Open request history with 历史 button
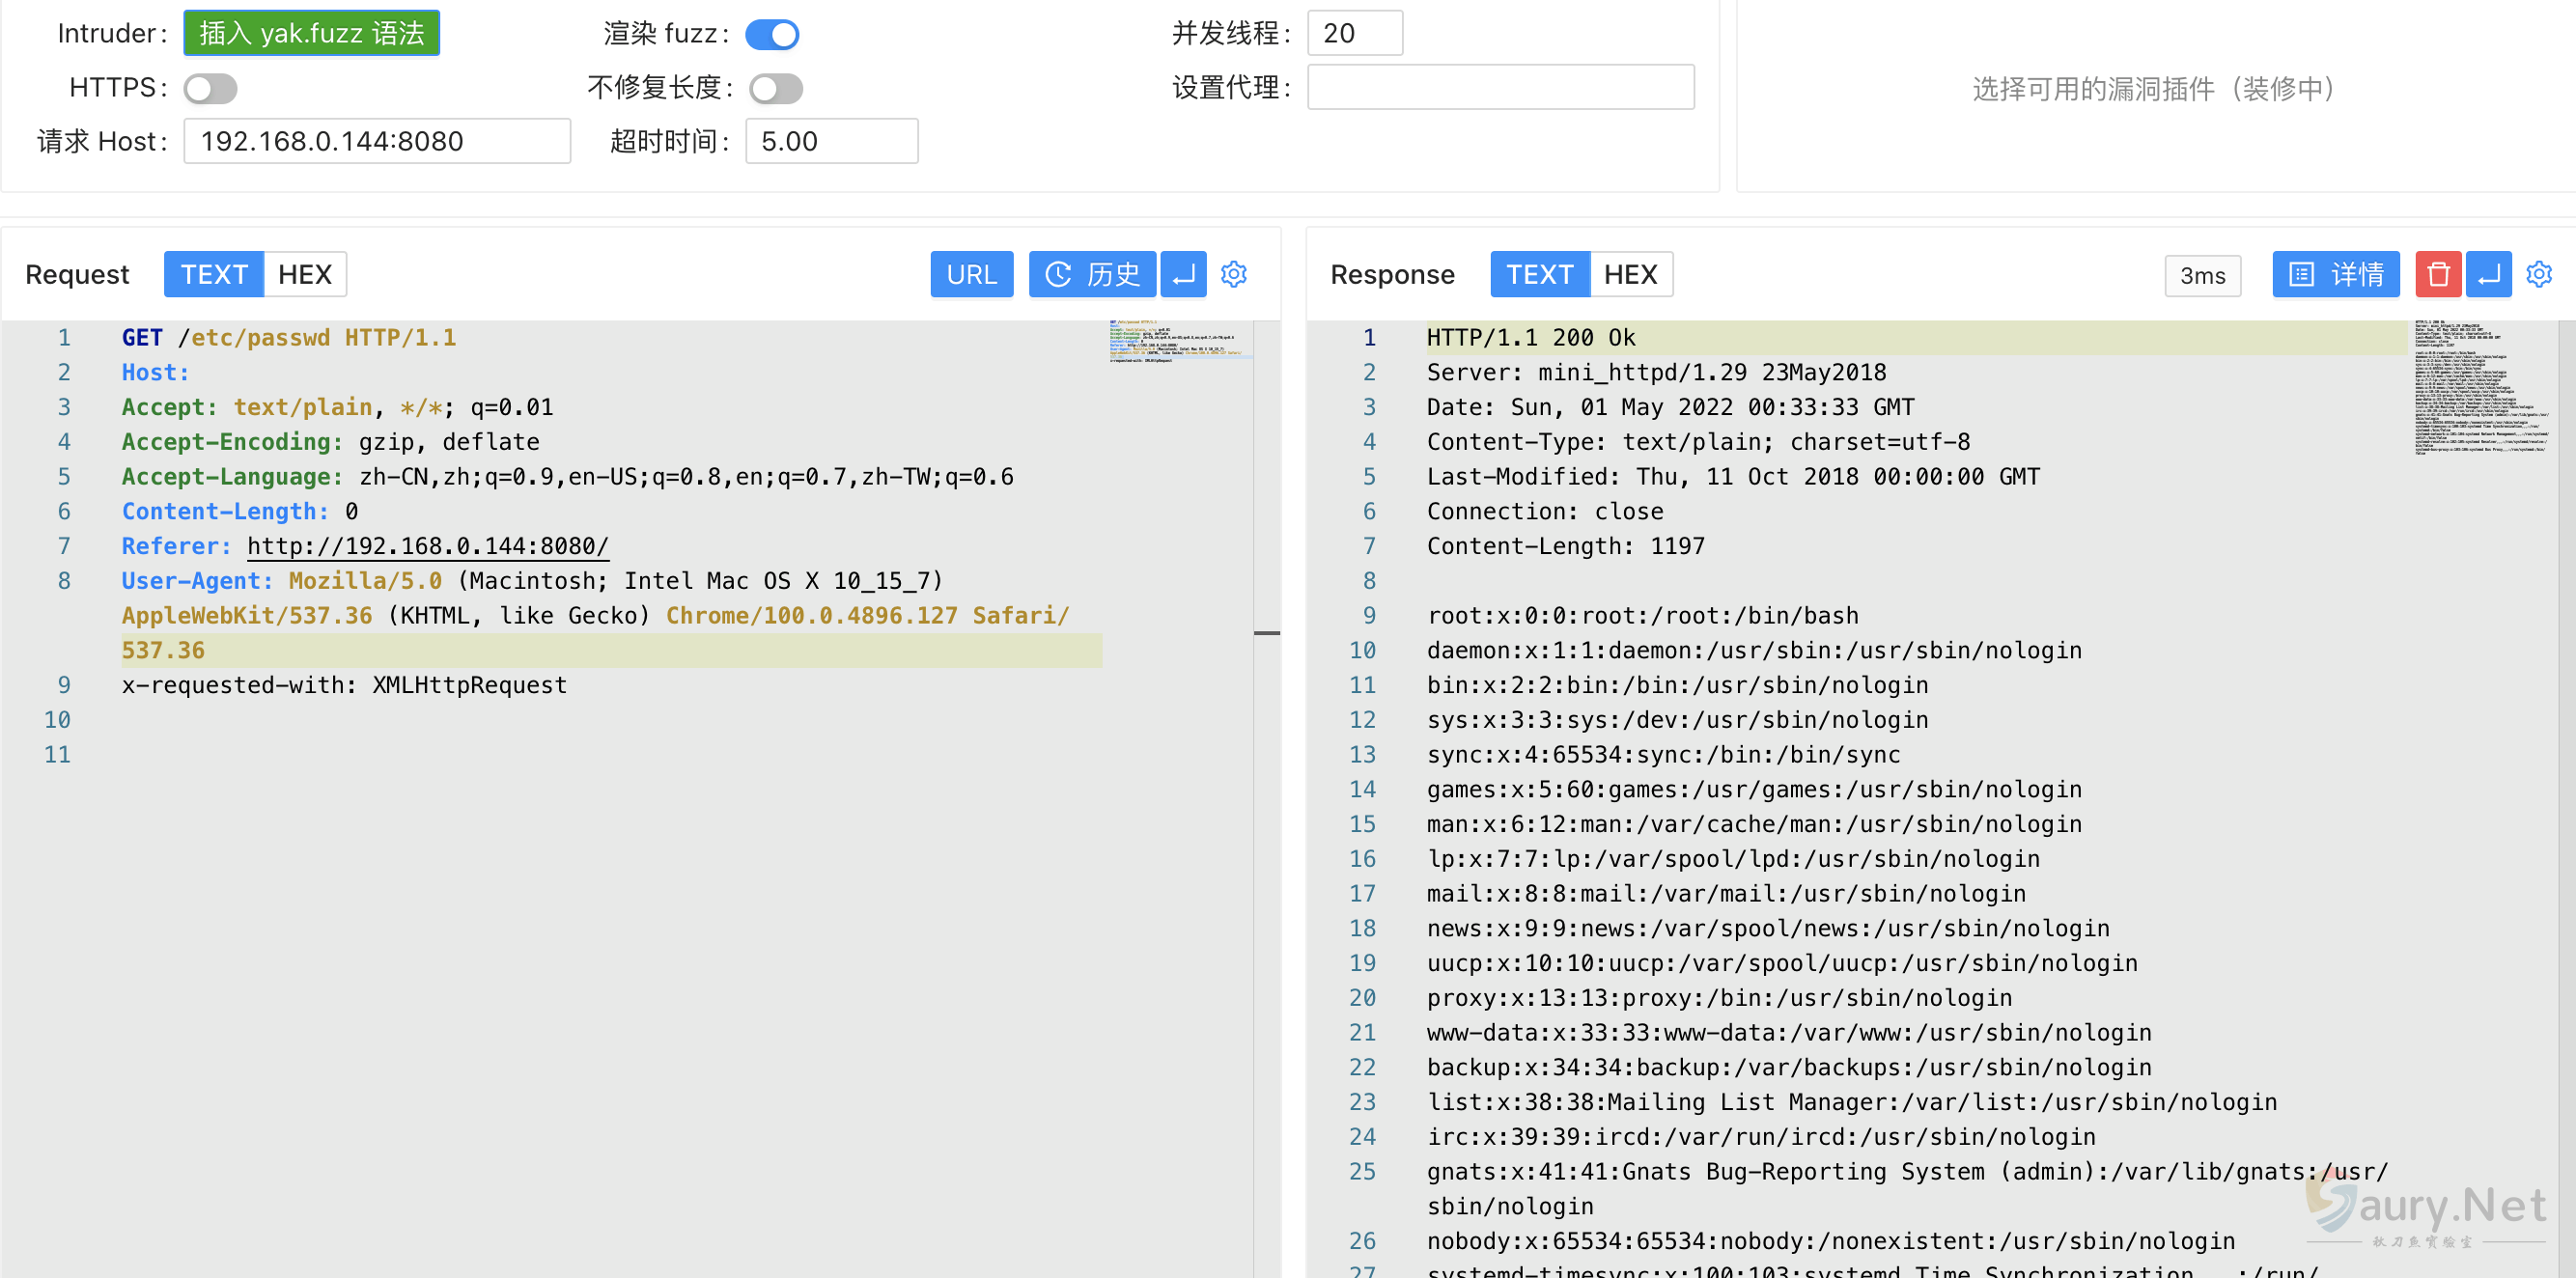This screenshot has width=2576, height=1278. pos(1092,274)
